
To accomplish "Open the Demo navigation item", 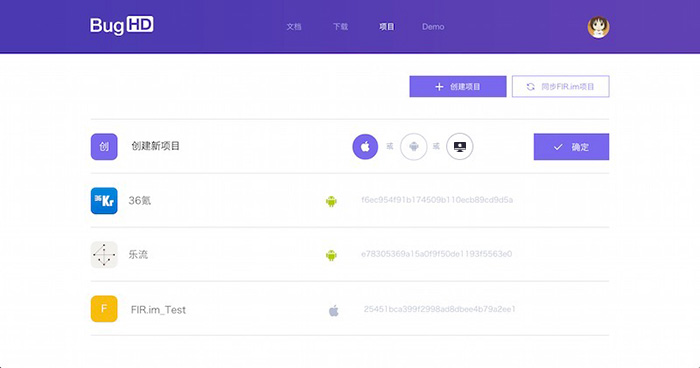I will (x=433, y=27).
